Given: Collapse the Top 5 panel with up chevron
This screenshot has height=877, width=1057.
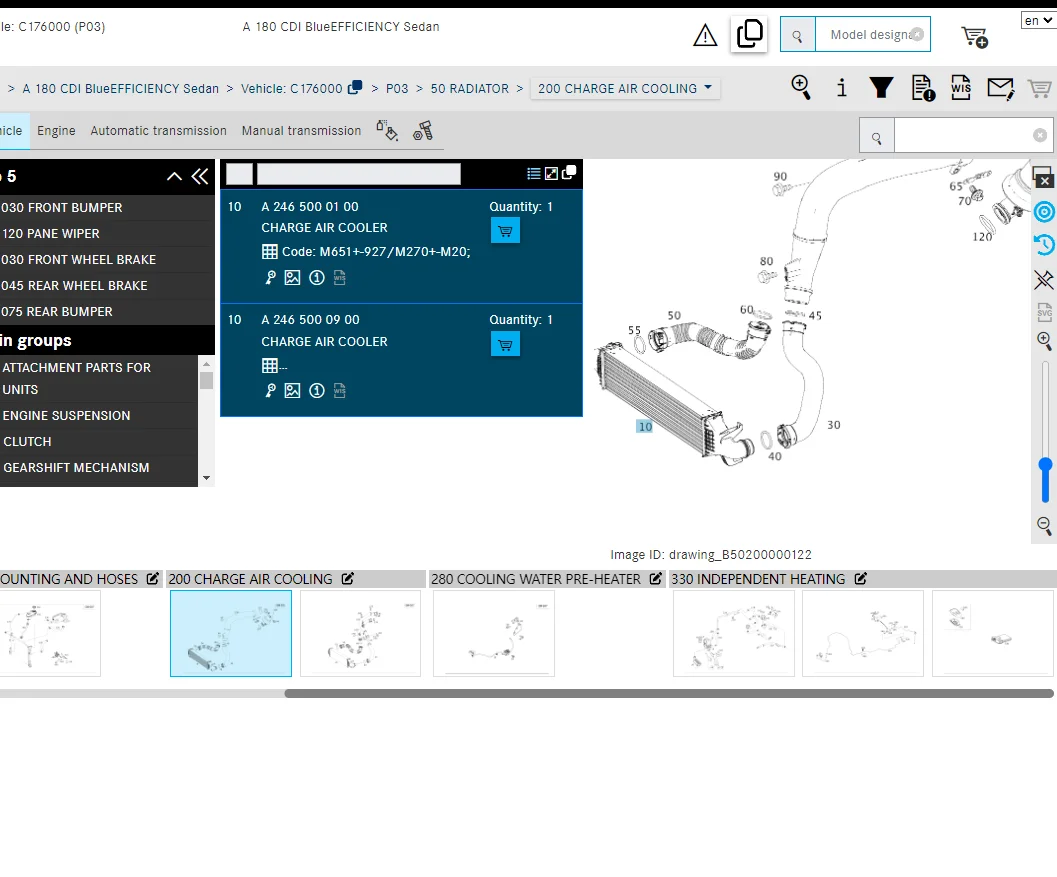Looking at the screenshot, I should 174,176.
